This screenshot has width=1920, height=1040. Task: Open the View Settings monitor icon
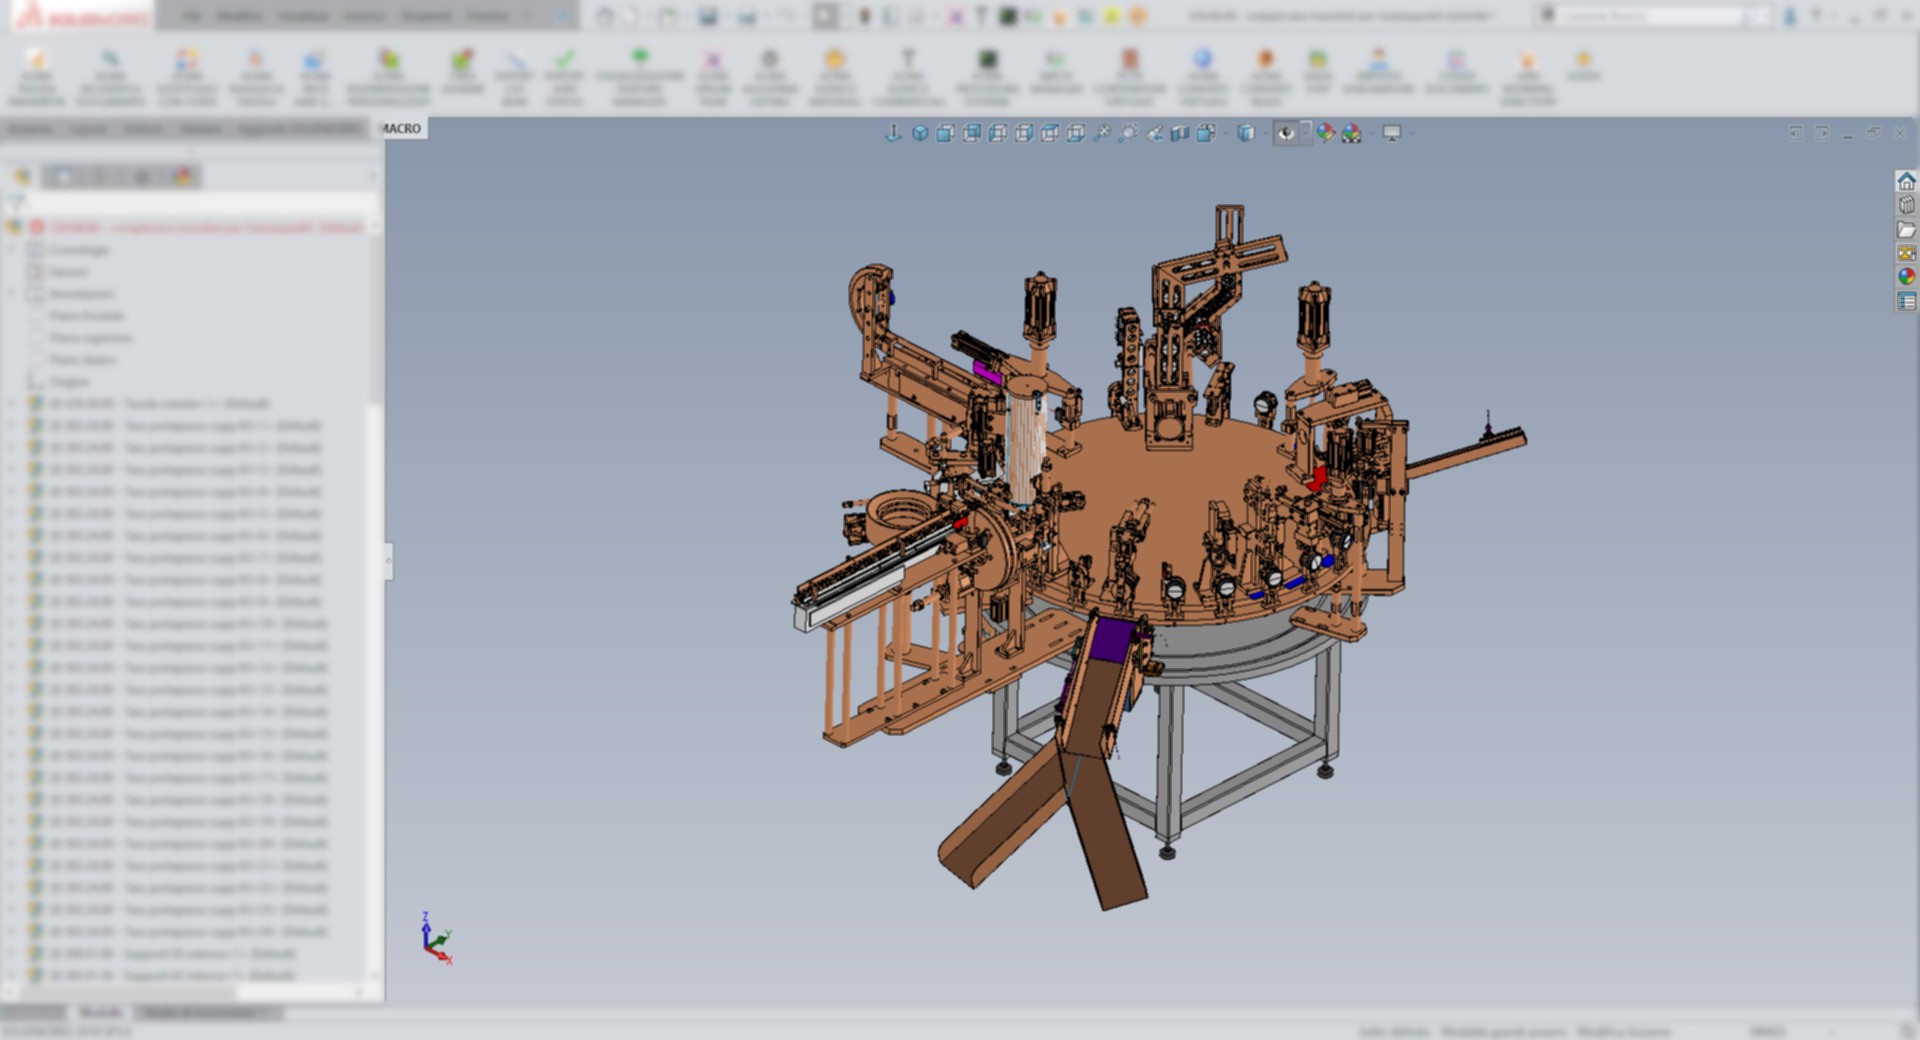(x=1392, y=133)
